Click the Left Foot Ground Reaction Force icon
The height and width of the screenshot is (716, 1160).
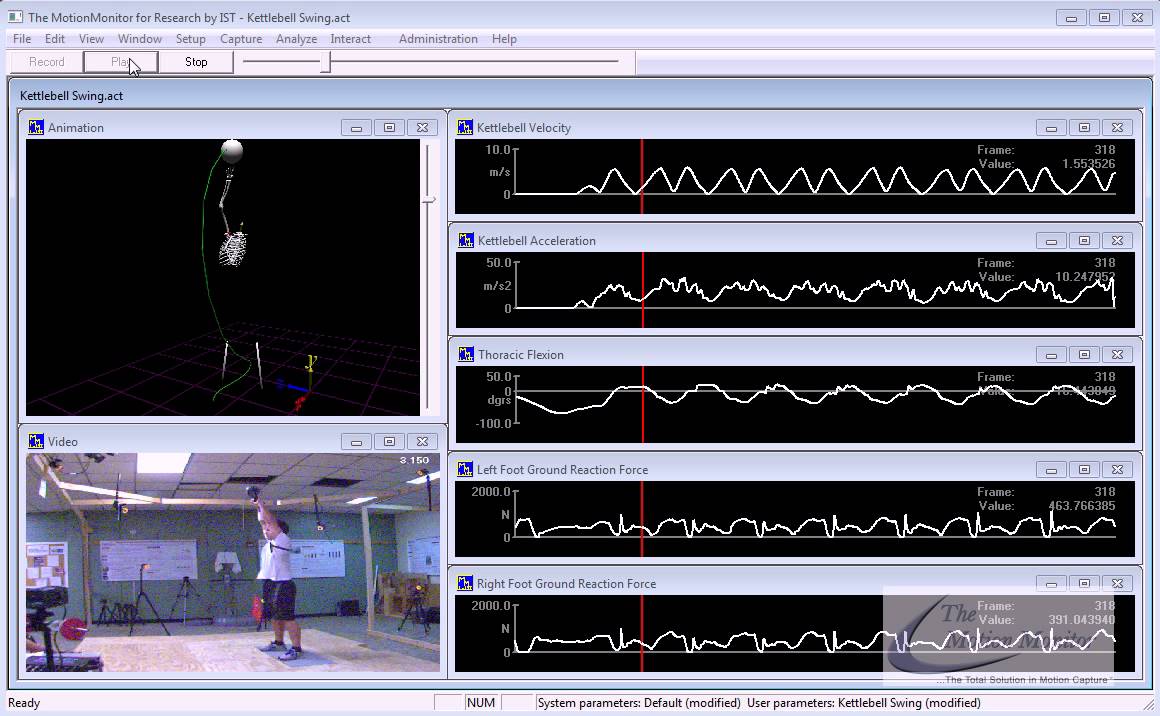[465, 469]
